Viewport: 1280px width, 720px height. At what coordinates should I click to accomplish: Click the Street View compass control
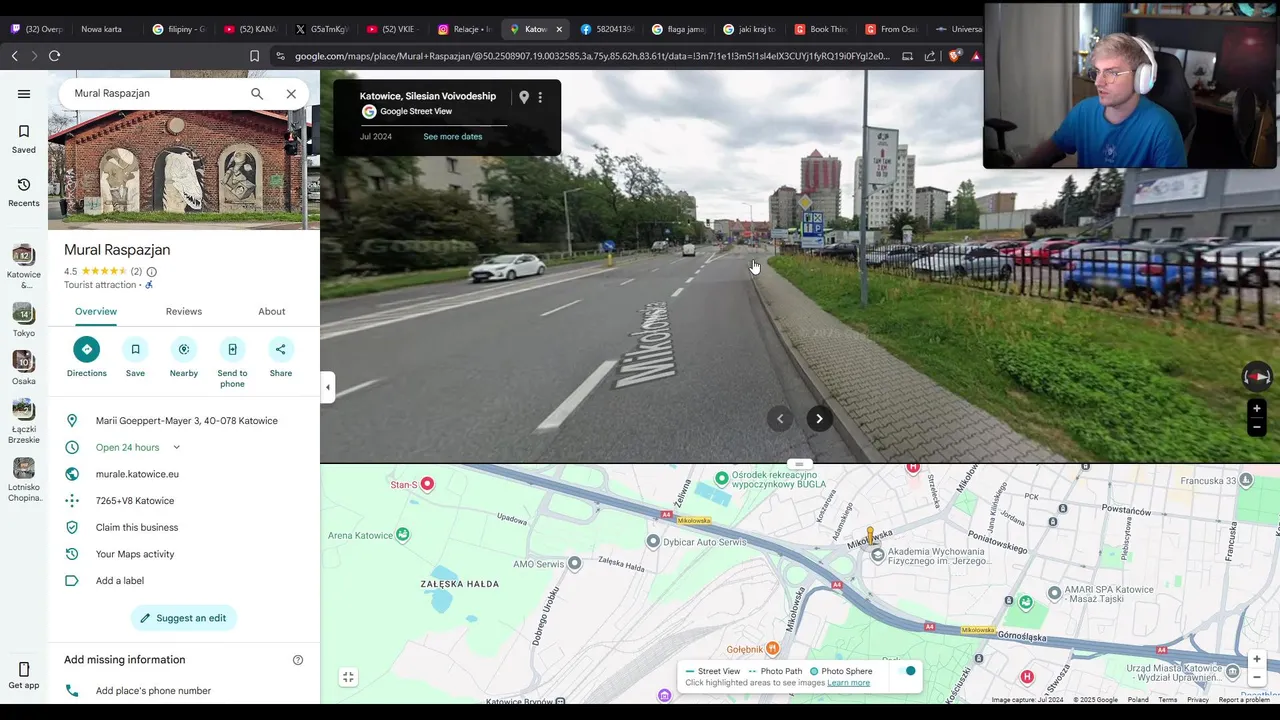point(1257,376)
